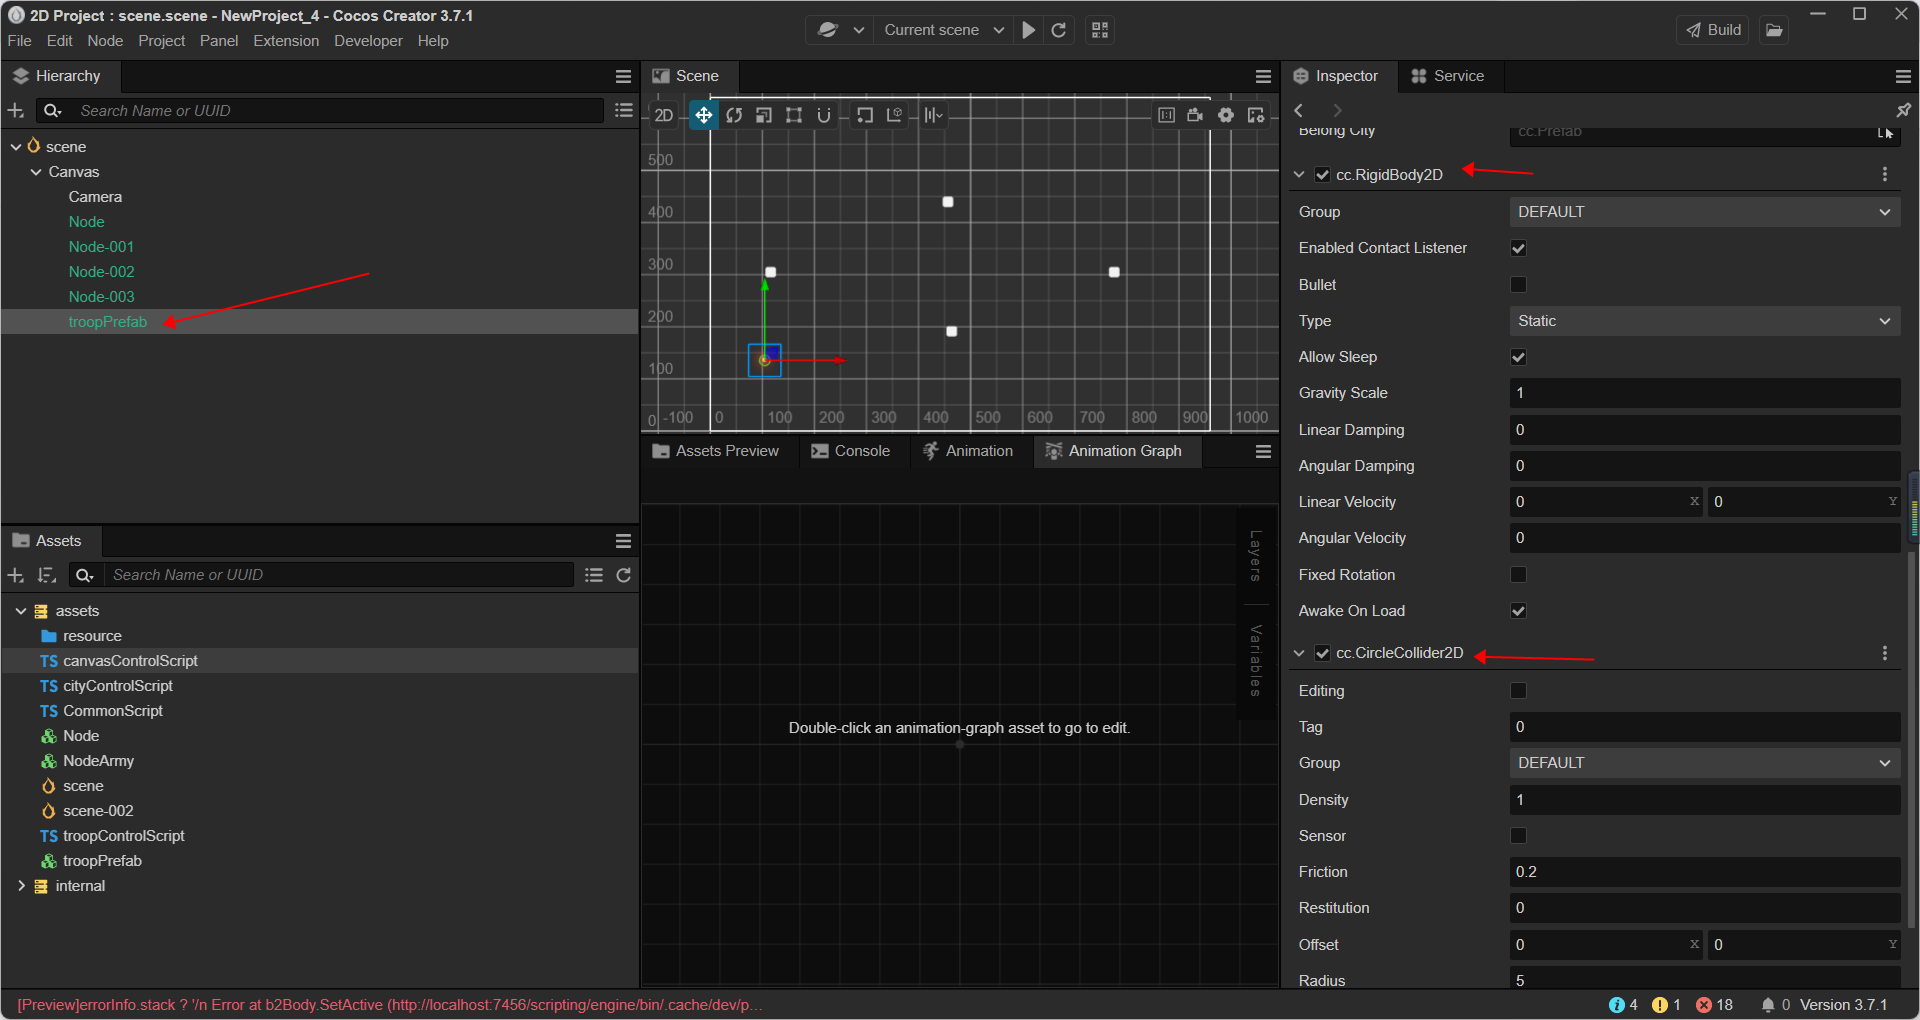Select Node-002 in the Hierarchy

[101, 272]
